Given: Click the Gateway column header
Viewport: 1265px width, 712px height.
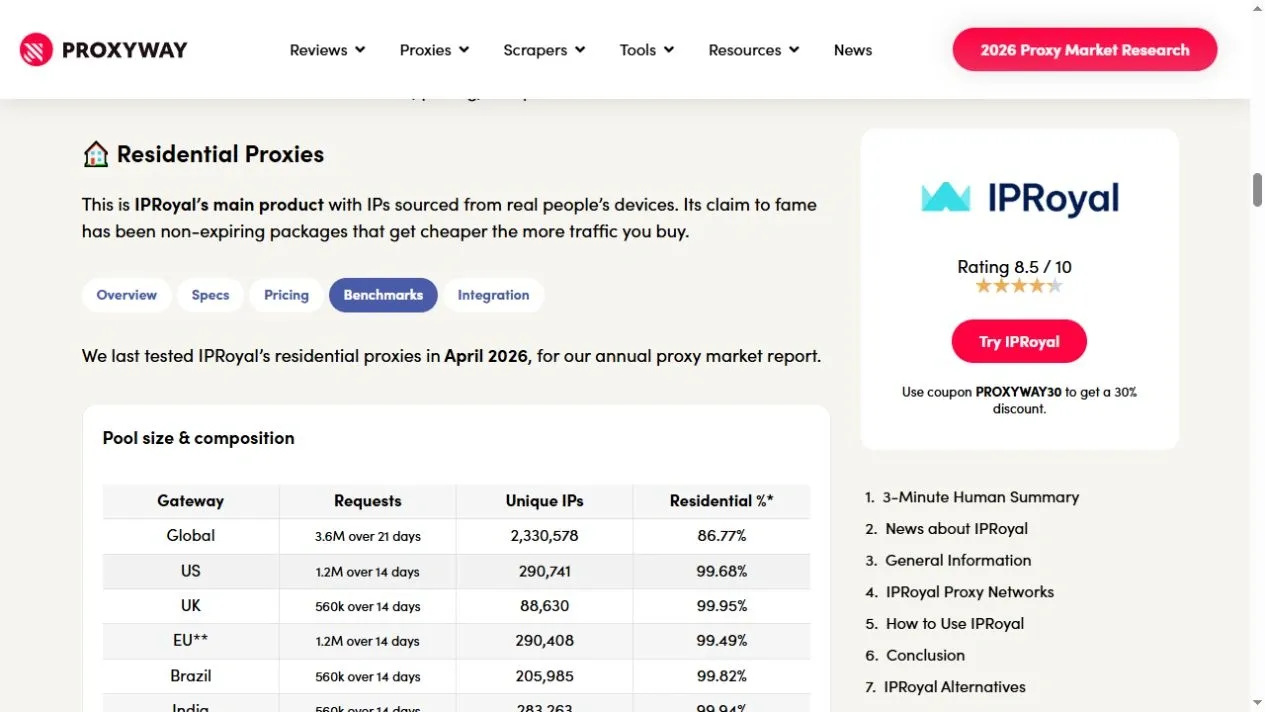Looking at the screenshot, I should point(191,501).
